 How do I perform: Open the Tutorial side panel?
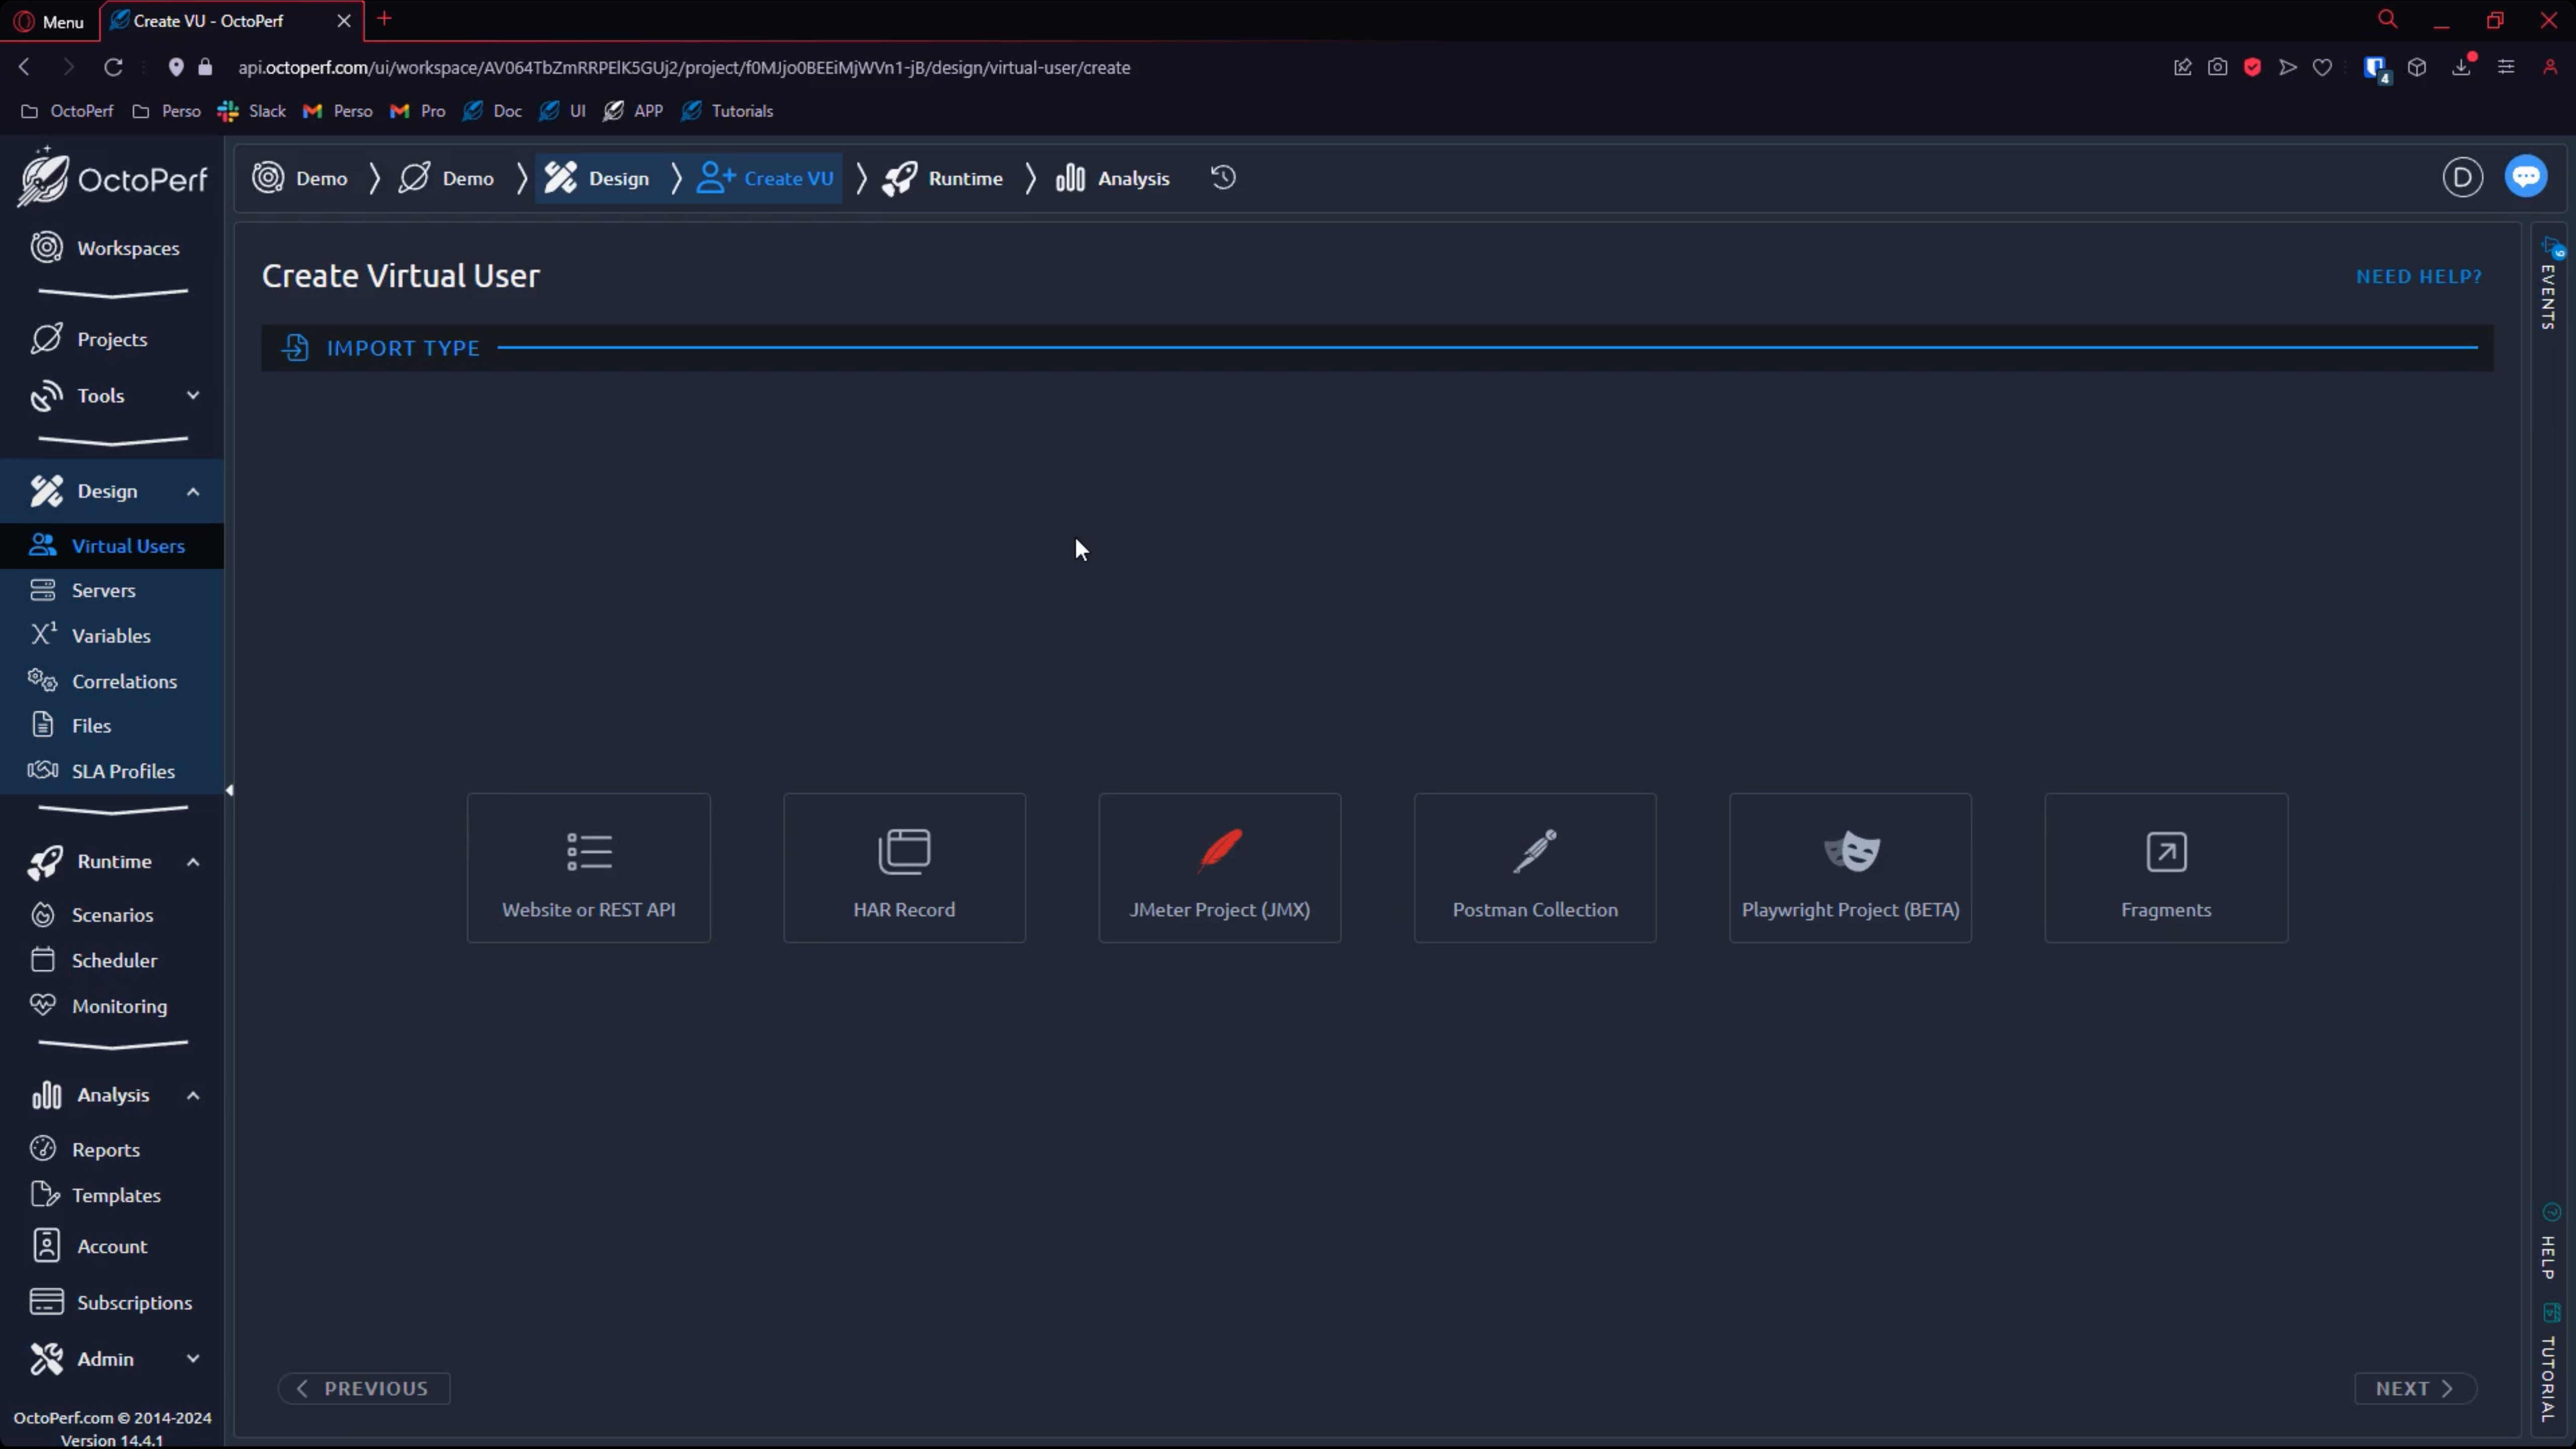[x=2549, y=1364]
